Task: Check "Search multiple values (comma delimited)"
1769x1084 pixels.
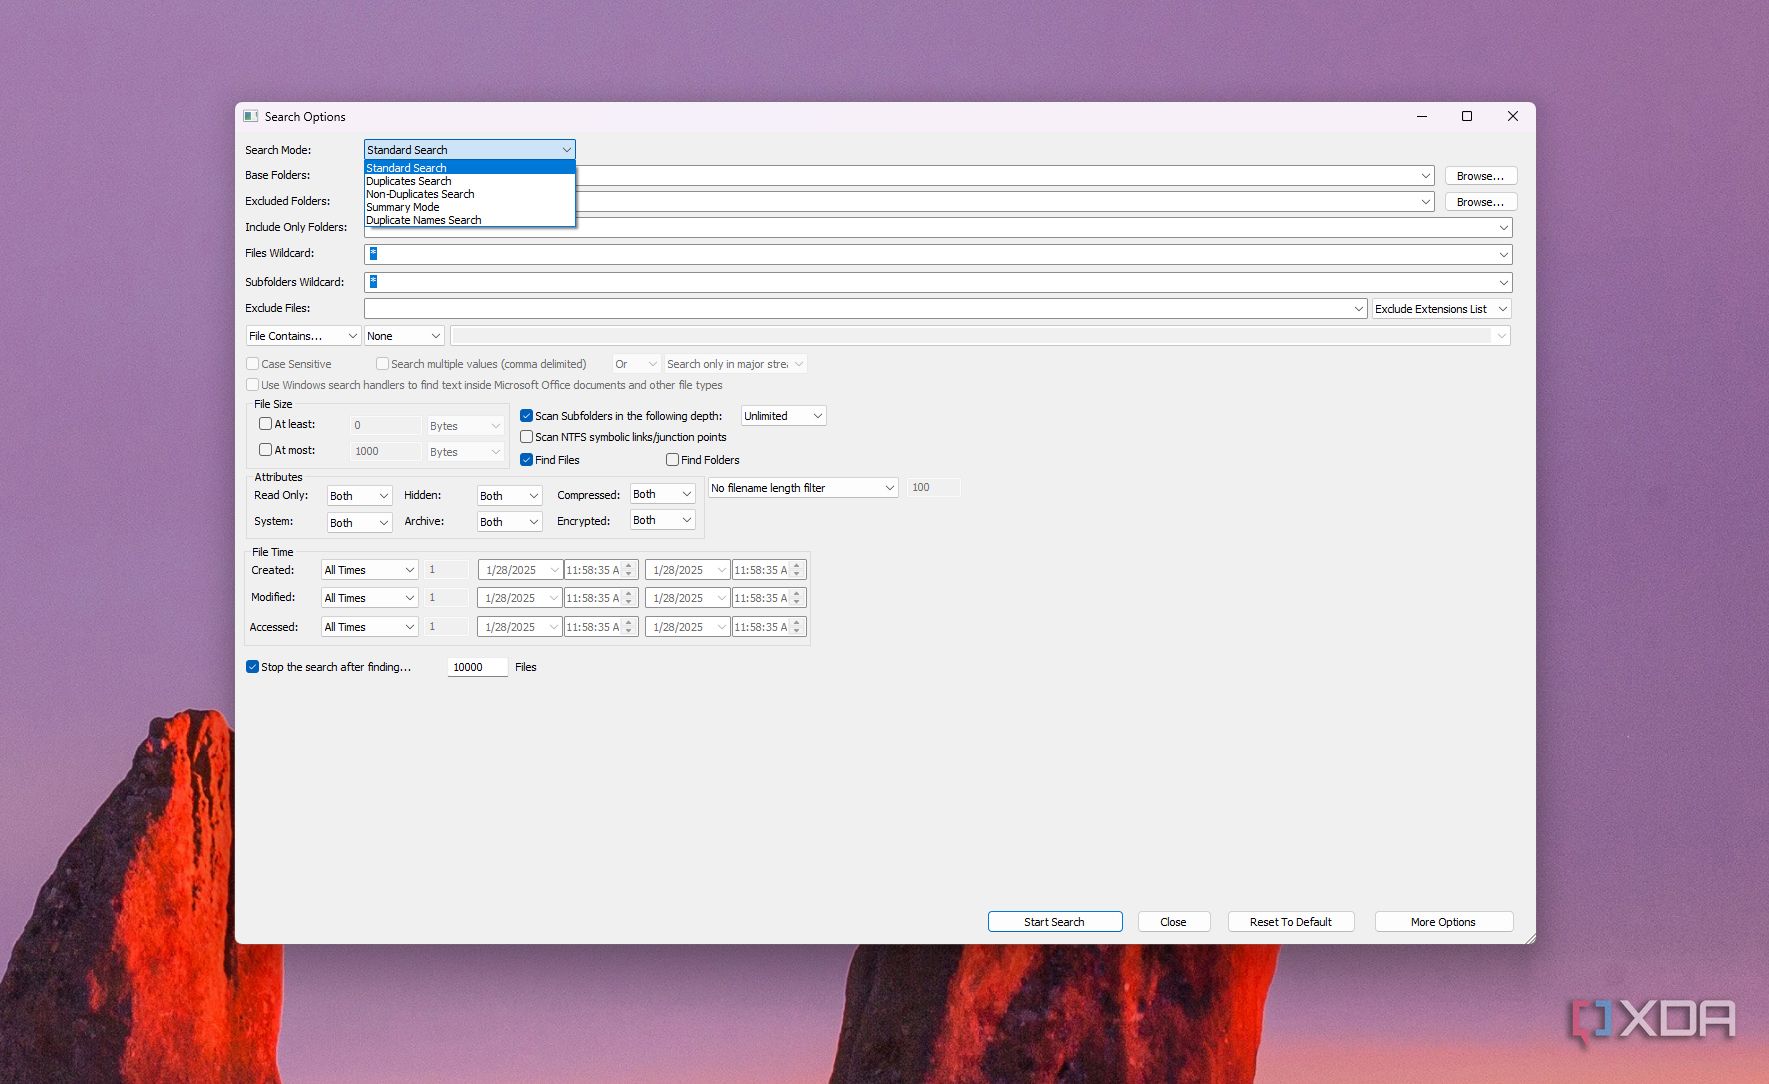Action: tap(383, 363)
